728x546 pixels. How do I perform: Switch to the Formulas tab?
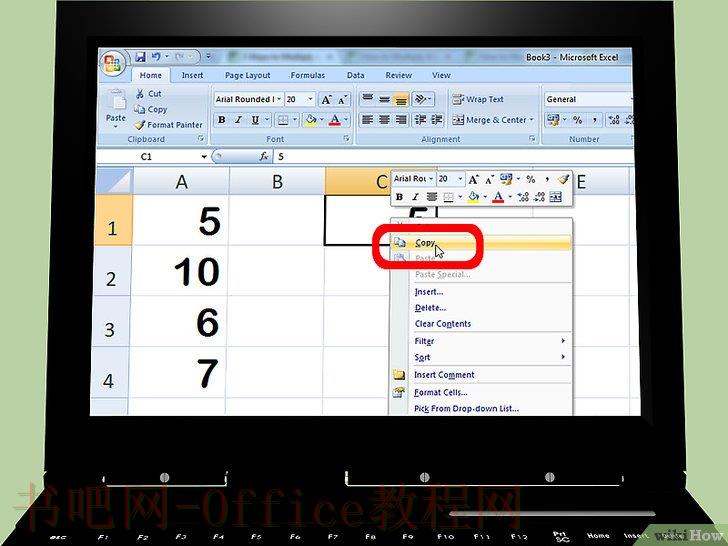click(x=308, y=75)
